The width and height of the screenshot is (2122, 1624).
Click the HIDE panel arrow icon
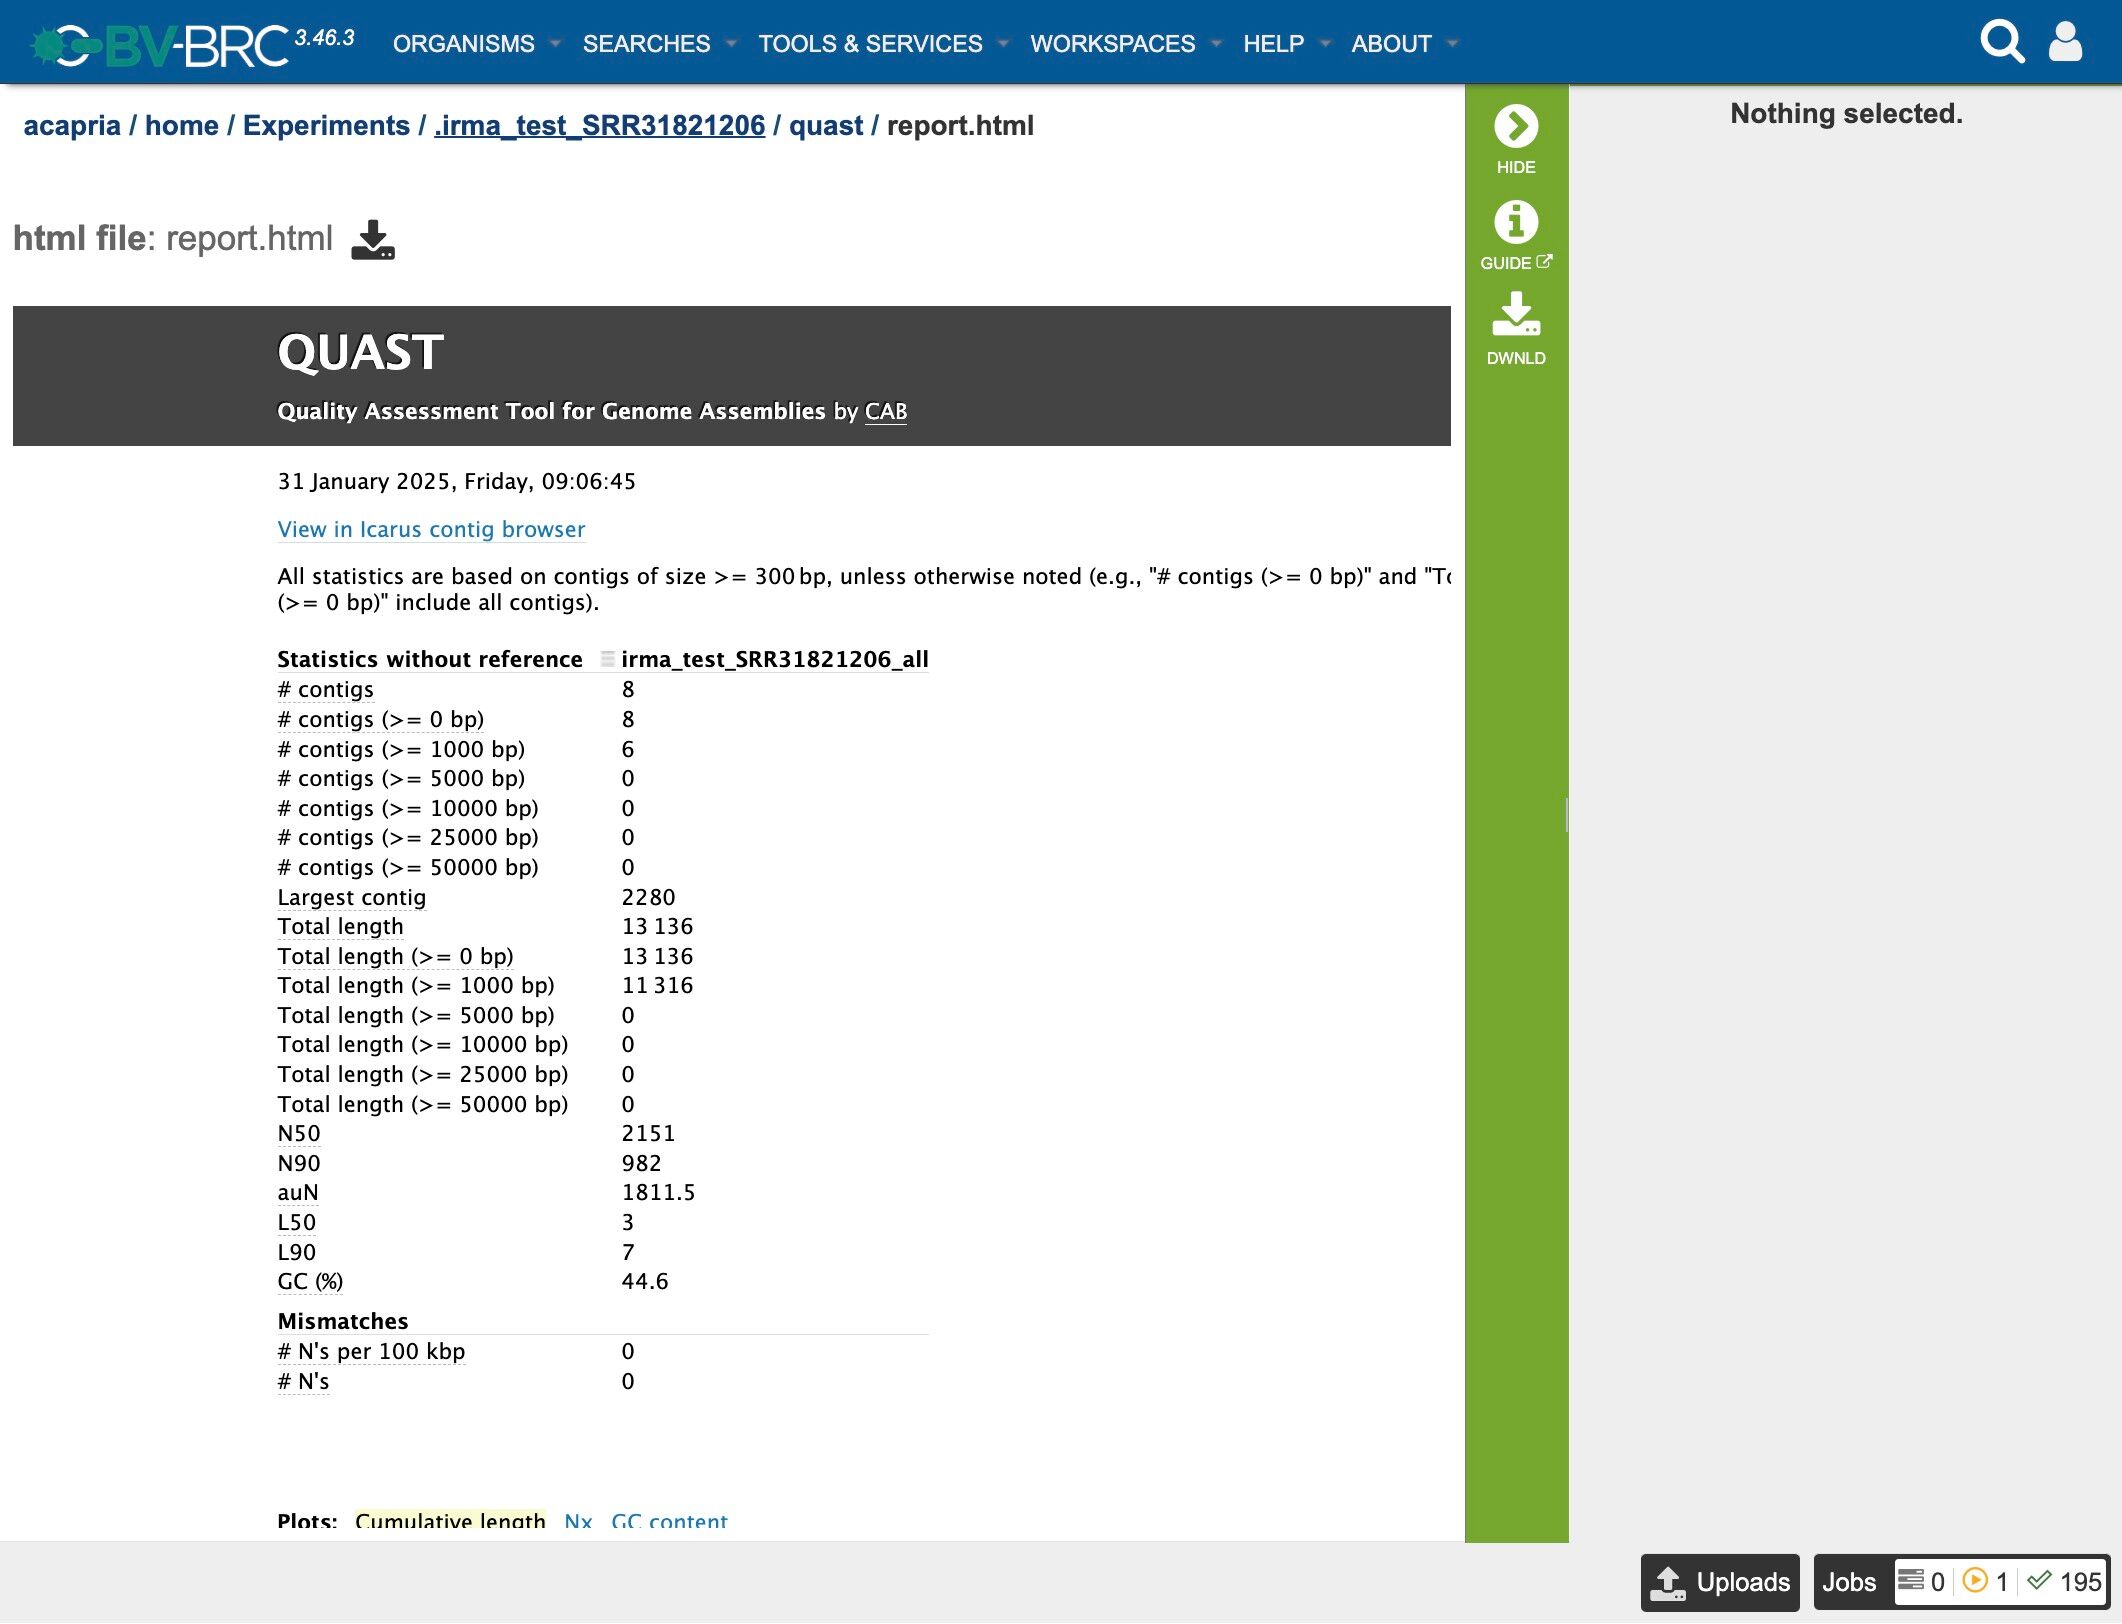pos(1515,127)
